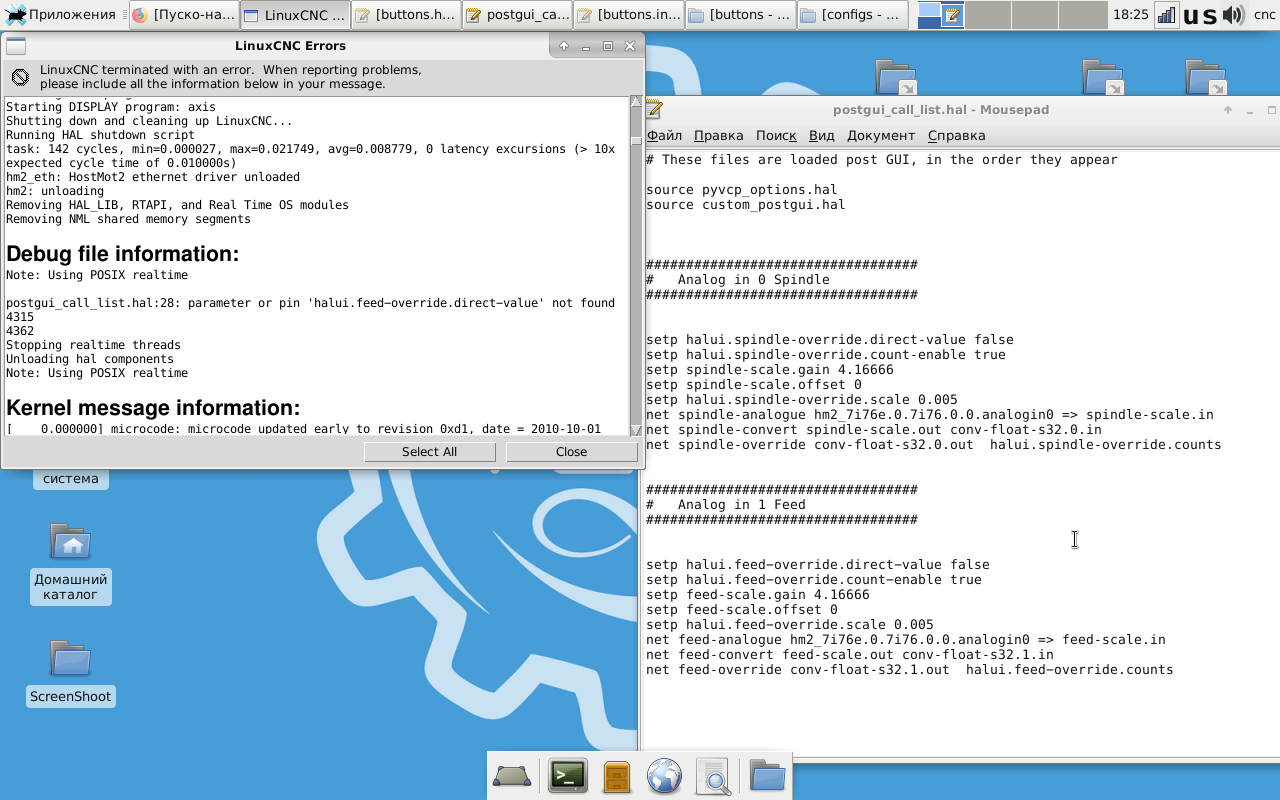Launch the web browser globe icon in dock

(664, 776)
